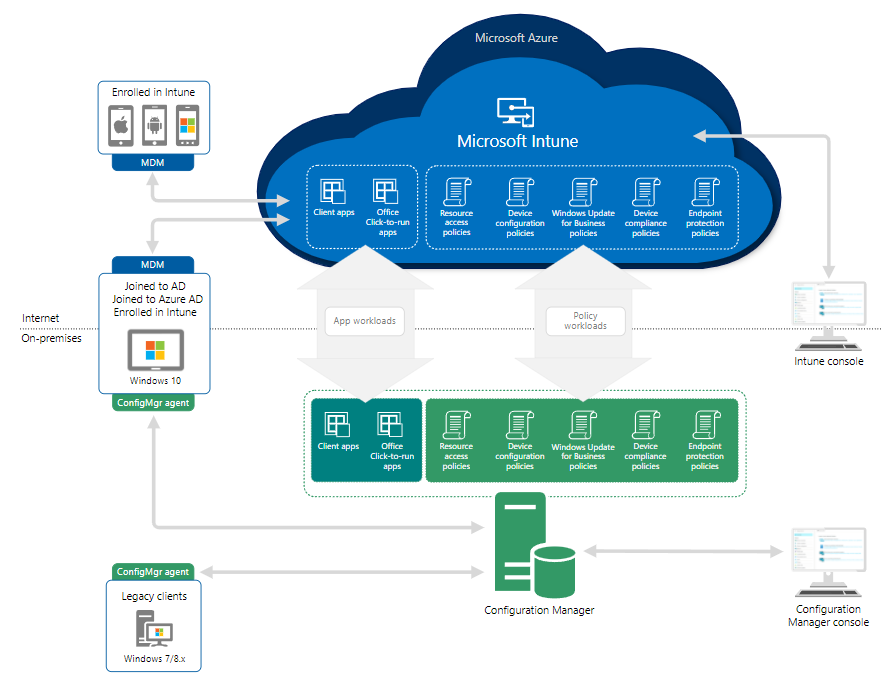Click the ConfigMgr agent tag above Legacy clients

coord(153,572)
